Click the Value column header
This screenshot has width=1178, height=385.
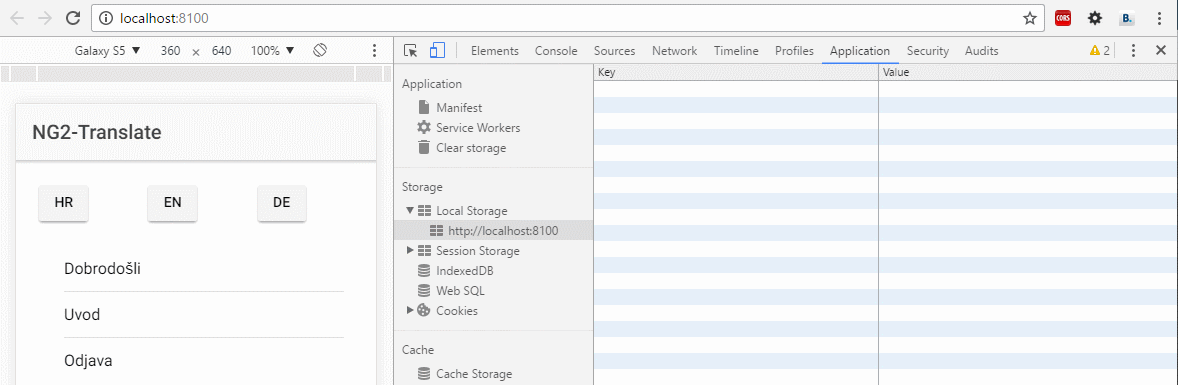[x=1028, y=73]
